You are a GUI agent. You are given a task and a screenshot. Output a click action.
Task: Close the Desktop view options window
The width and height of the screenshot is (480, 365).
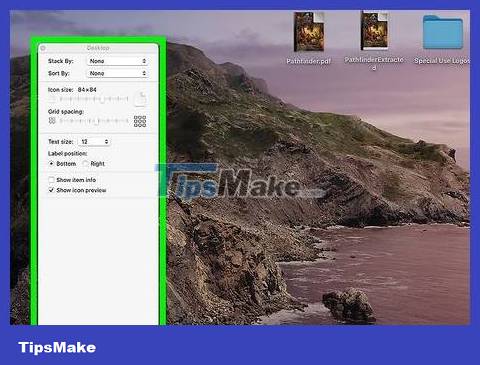[x=43, y=48]
